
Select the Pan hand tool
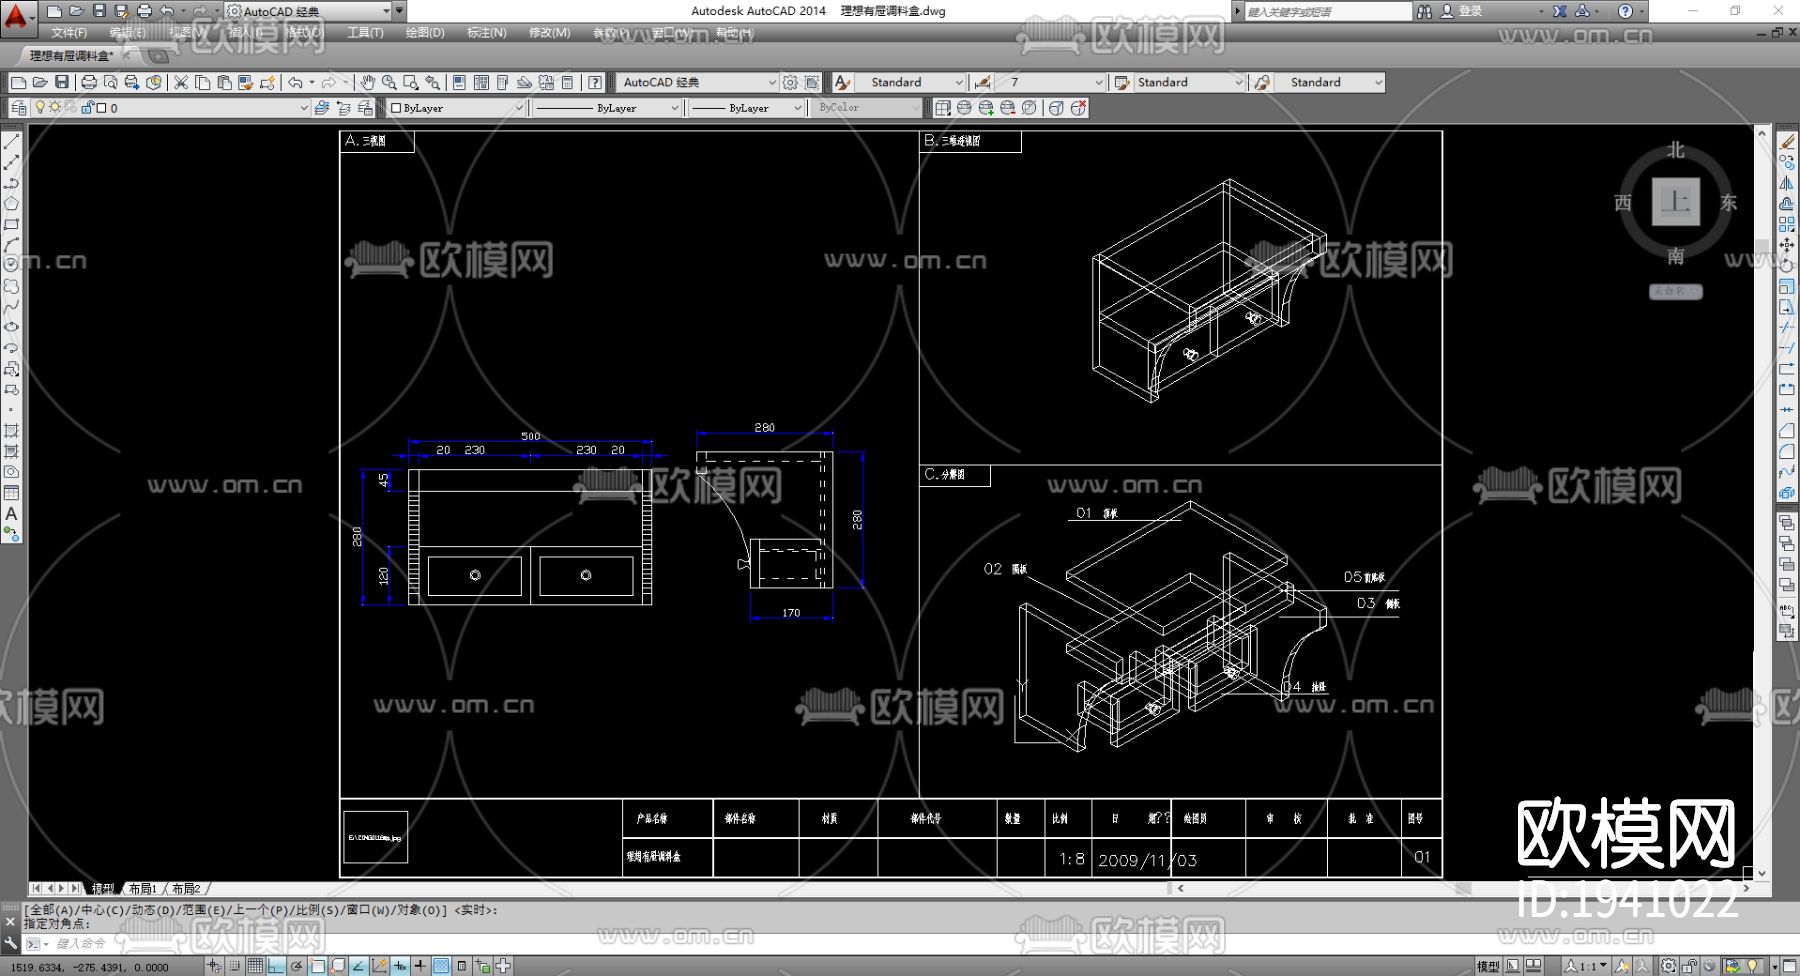pos(368,82)
